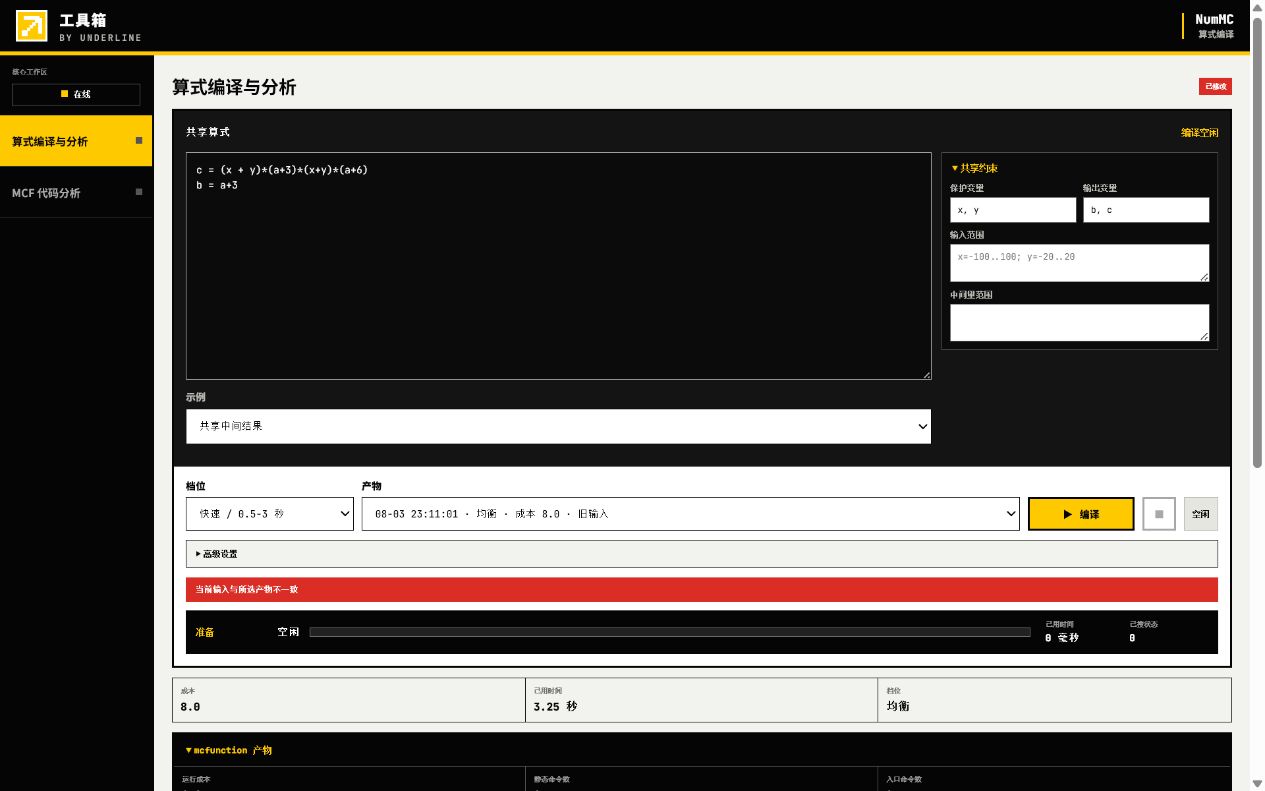Viewport: 1265px width, 791px height.
Task: Expand the 高级设置 section
Action: pyautogui.click(x=702, y=554)
